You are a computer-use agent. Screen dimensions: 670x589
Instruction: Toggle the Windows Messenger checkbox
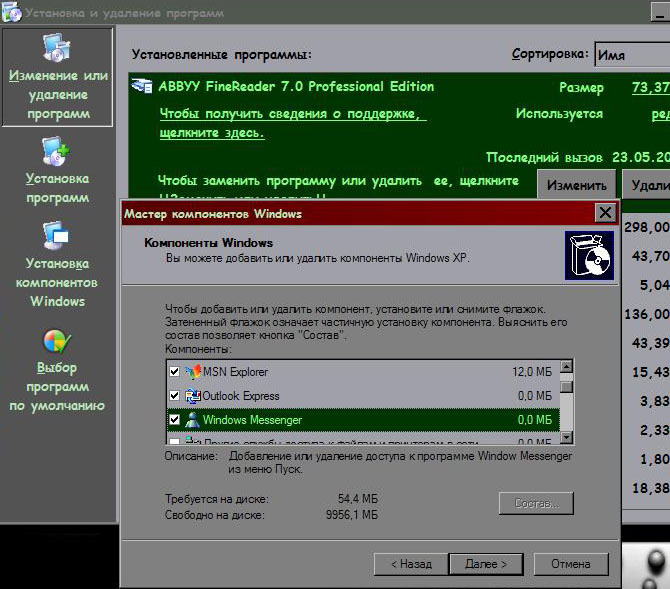coord(174,419)
